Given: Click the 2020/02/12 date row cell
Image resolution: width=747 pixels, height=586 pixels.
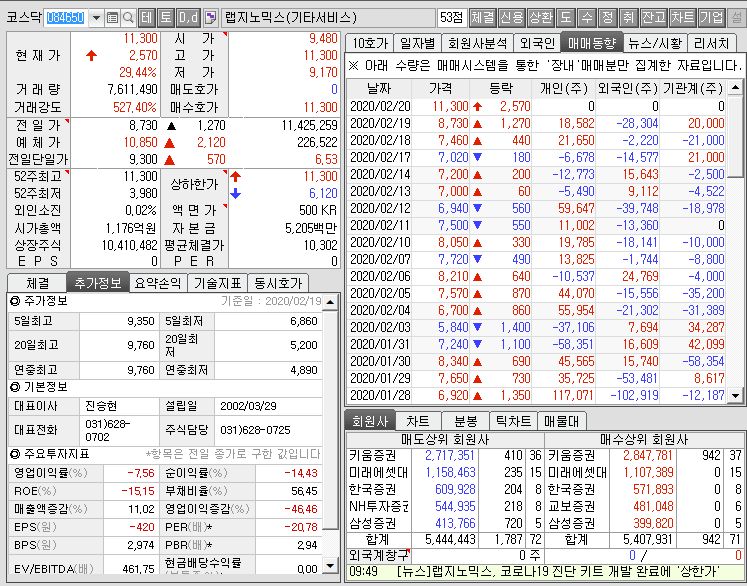Looking at the screenshot, I should (x=380, y=208).
